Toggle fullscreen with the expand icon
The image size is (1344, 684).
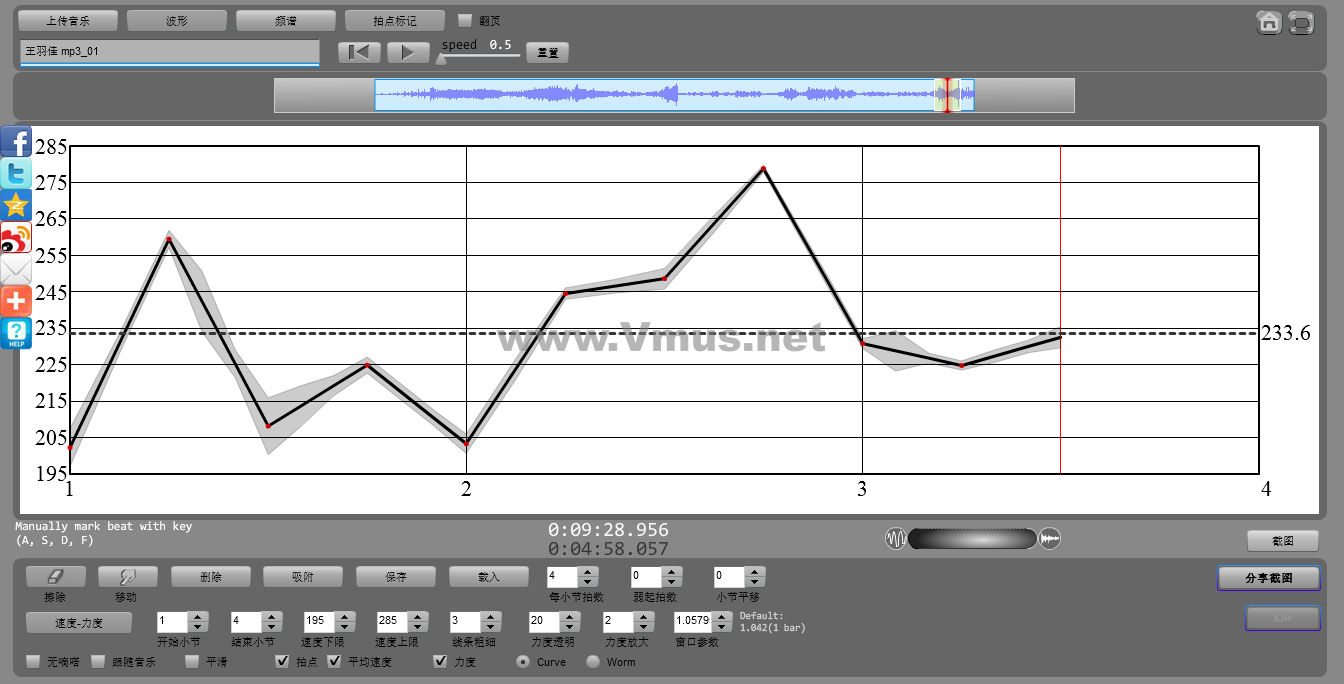coord(1301,22)
